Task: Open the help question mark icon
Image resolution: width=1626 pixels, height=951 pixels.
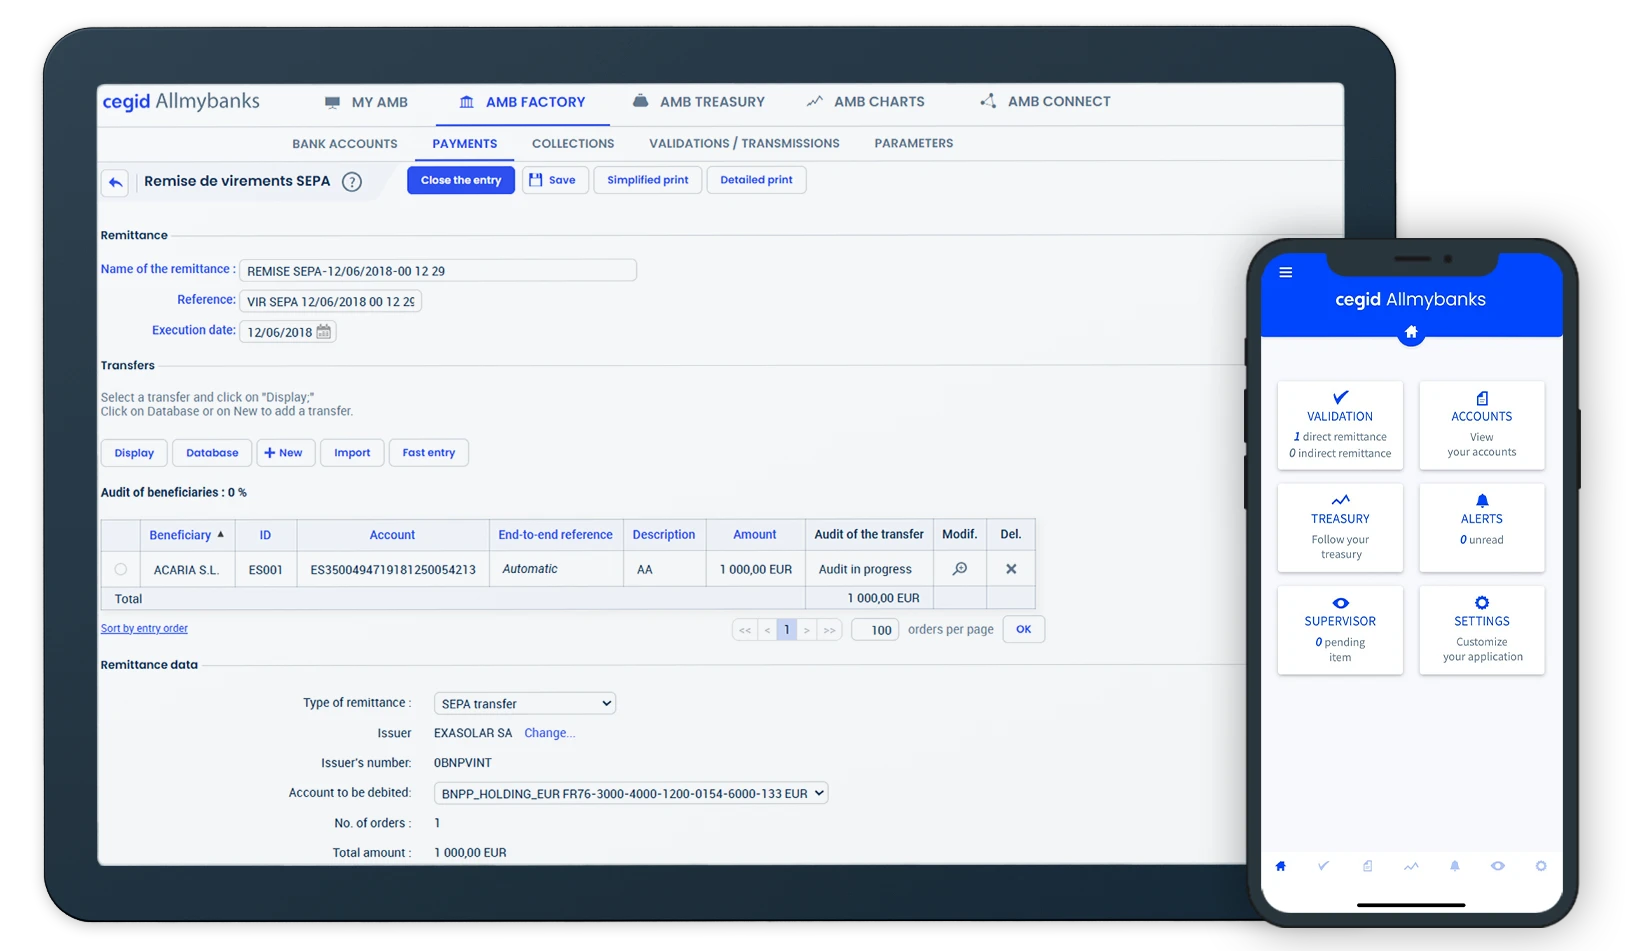Action: [352, 182]
